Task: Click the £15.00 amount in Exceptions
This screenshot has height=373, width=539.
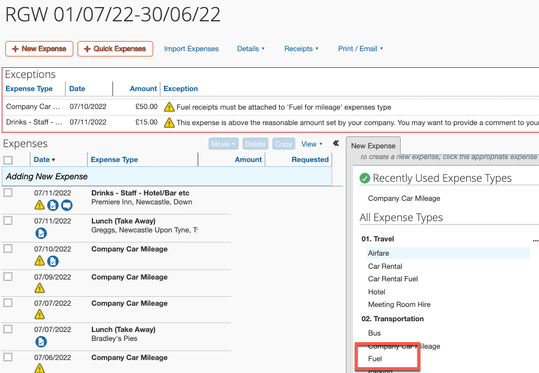Action: point(146,122)
